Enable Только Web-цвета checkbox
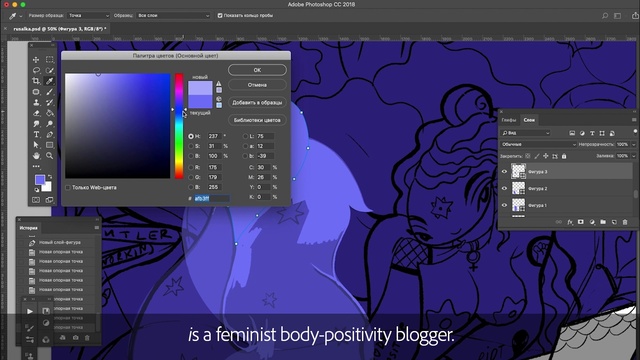The height and width of the screenshot is (360, 640). coord(68,187)
